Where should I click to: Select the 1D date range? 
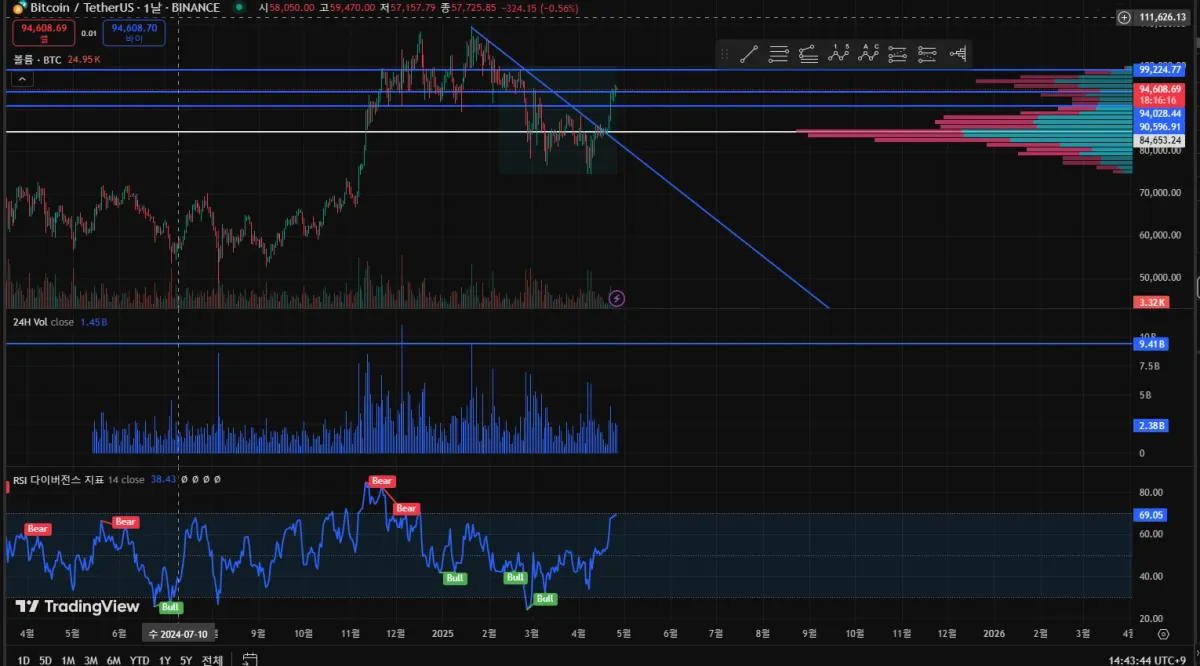coord(24,660)
